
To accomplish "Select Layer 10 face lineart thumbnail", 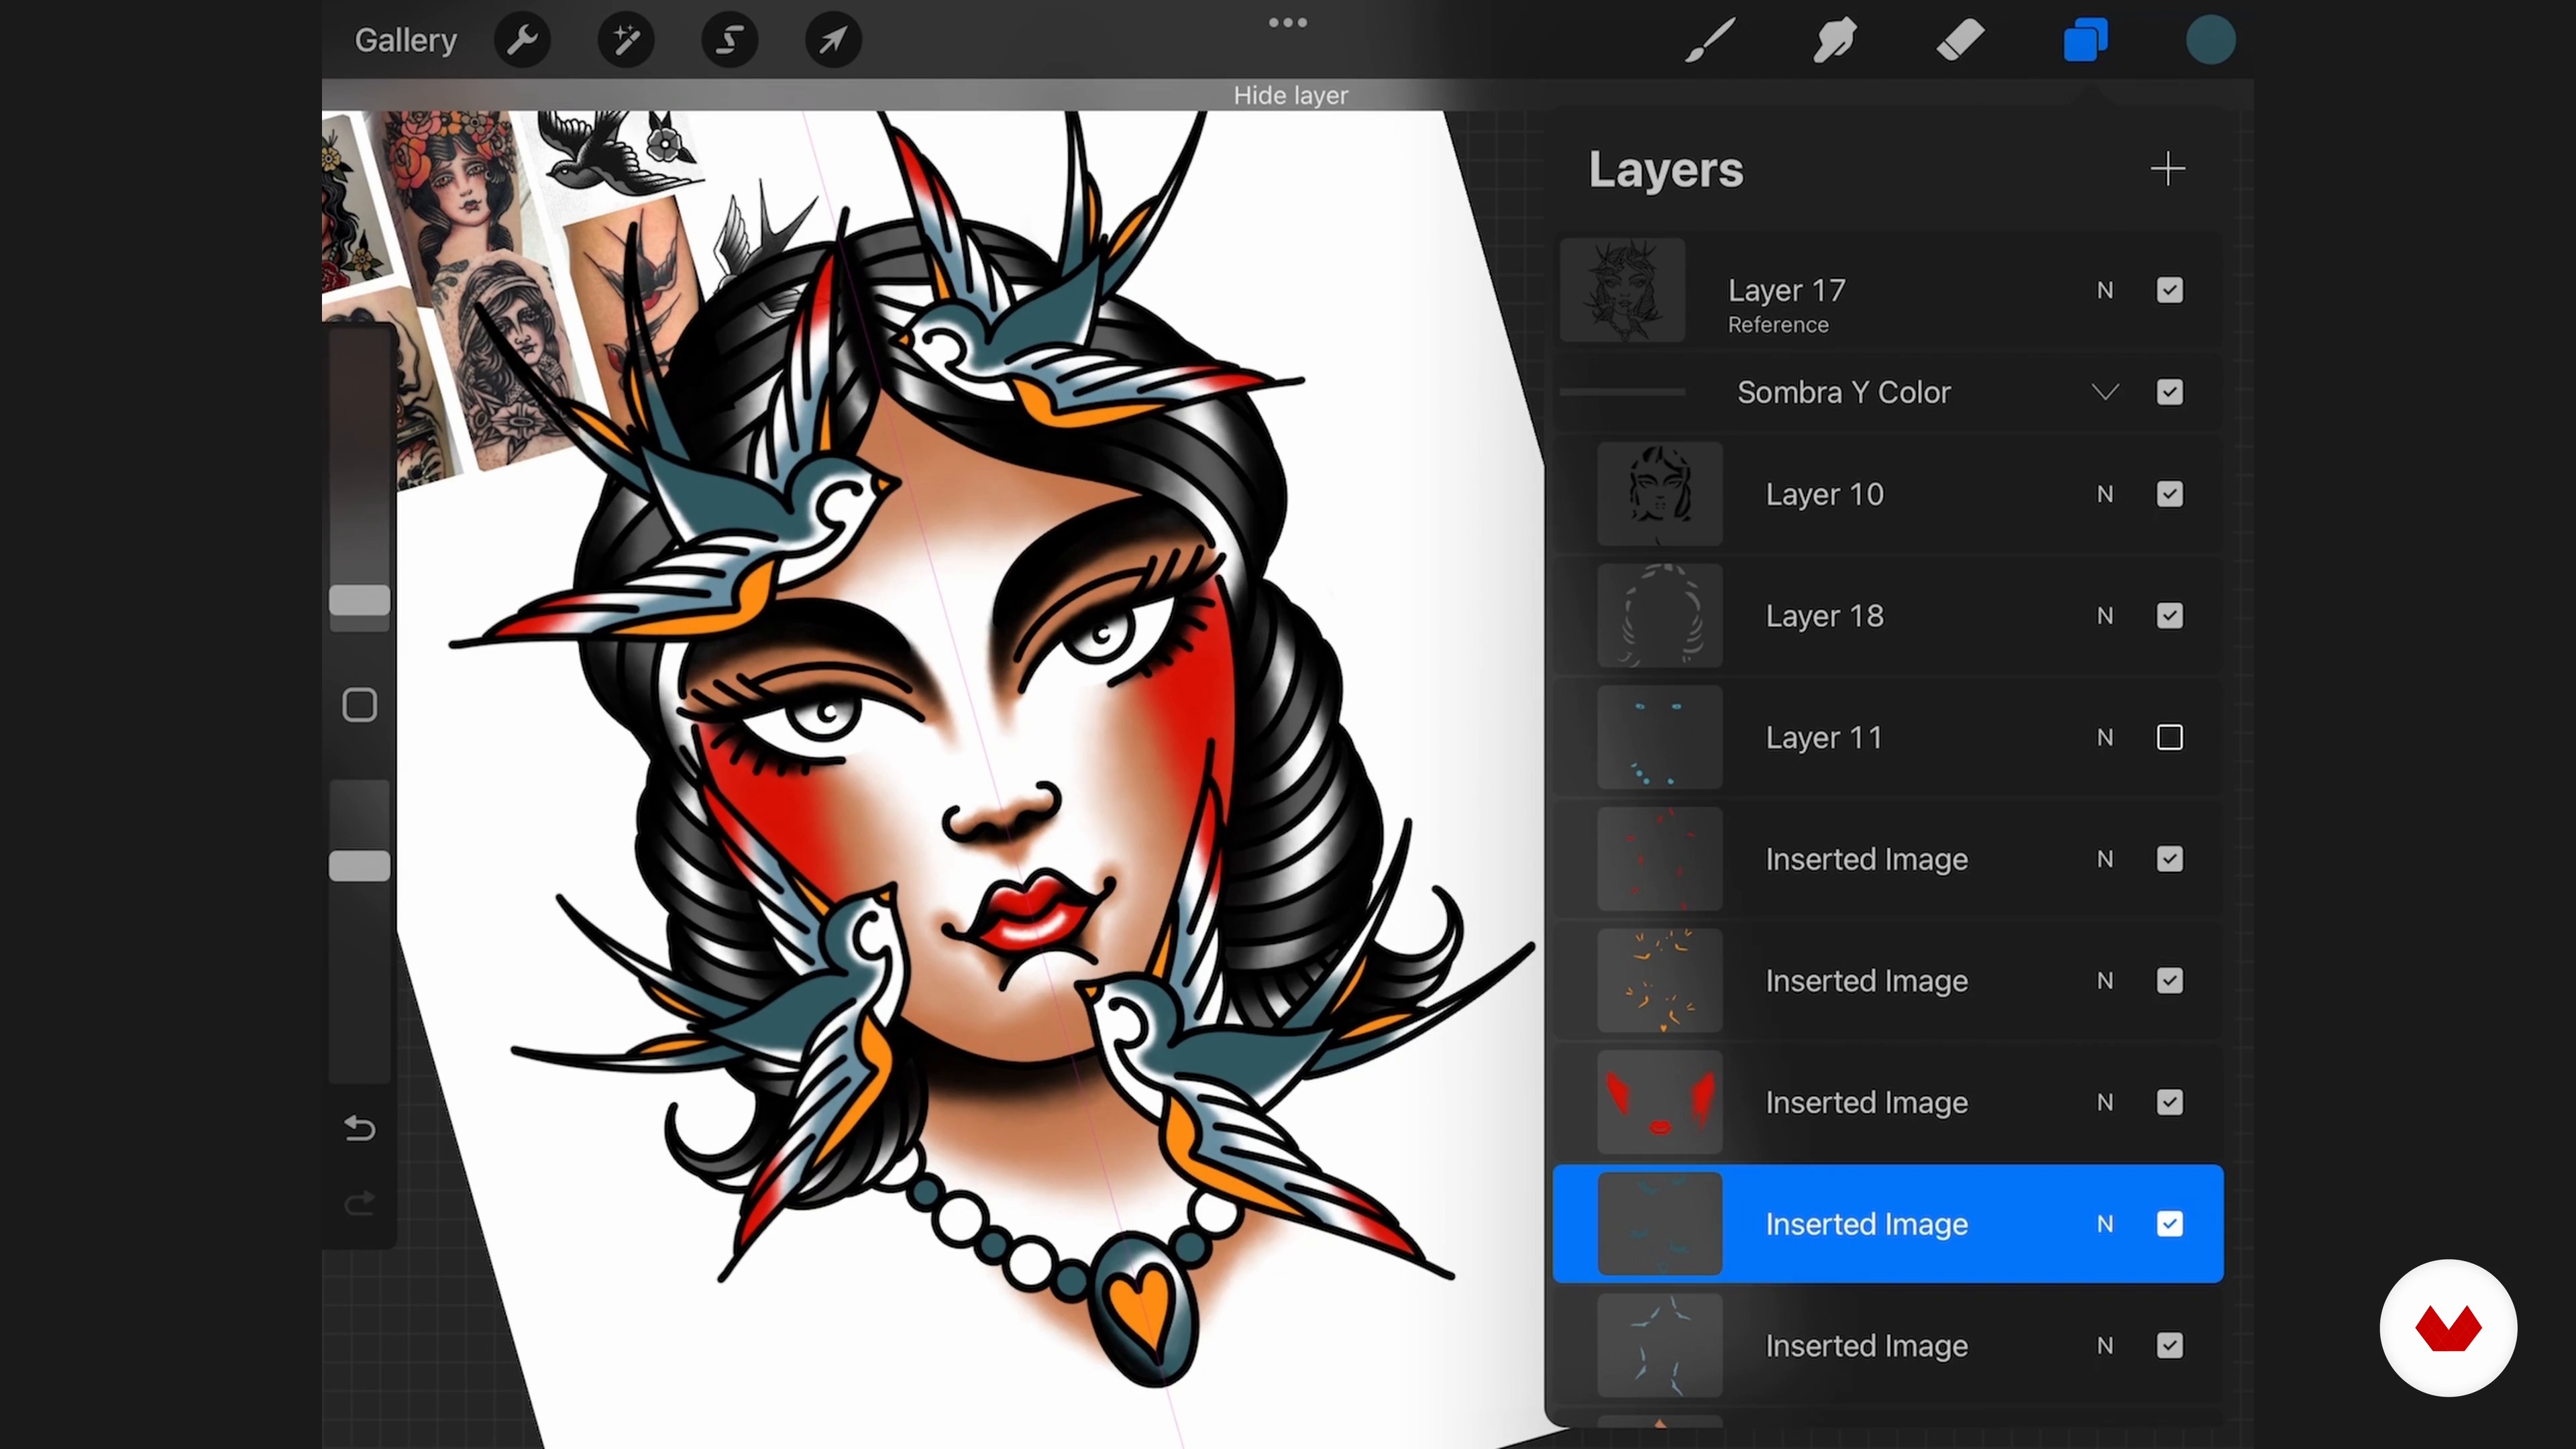I will (x=1660, y=494).
